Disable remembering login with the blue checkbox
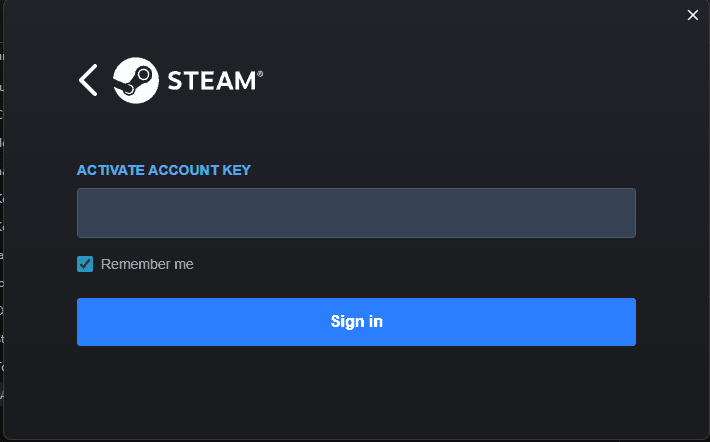The image size is (710, 442). 85,264
